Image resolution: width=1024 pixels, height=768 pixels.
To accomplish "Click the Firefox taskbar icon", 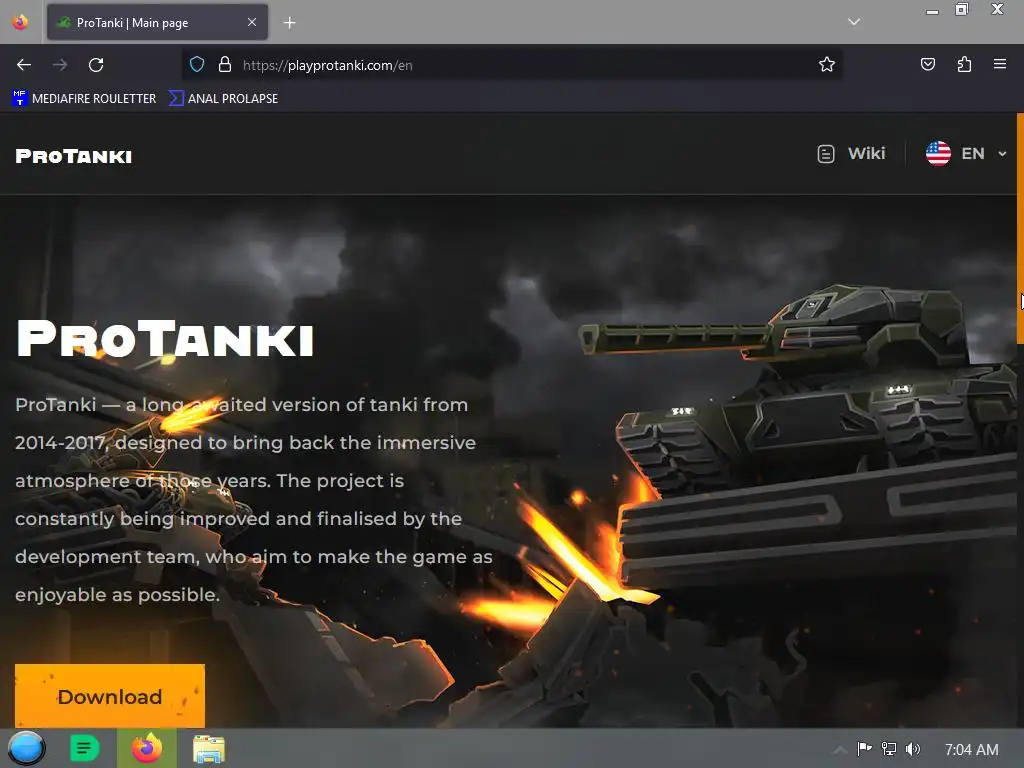I will (147, 748).
